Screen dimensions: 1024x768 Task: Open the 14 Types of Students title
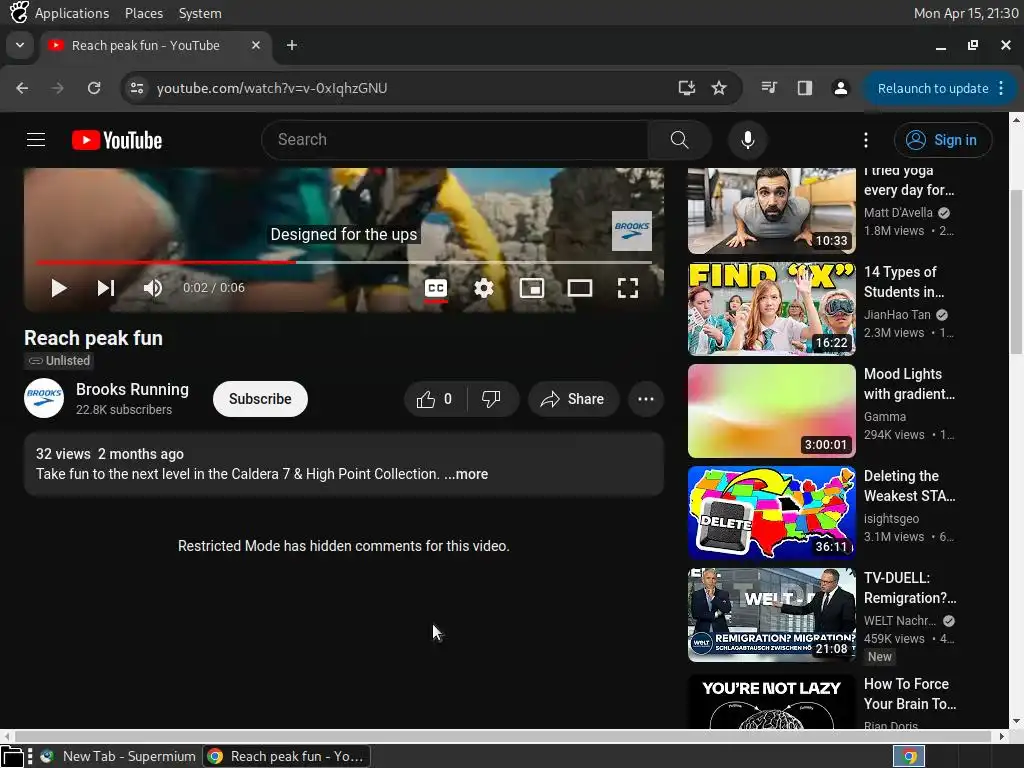904,281
